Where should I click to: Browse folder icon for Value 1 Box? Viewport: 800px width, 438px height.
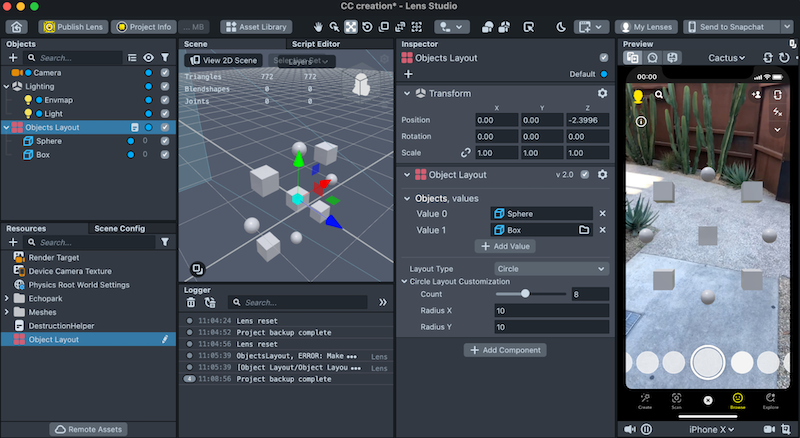[x=584, y=230]
